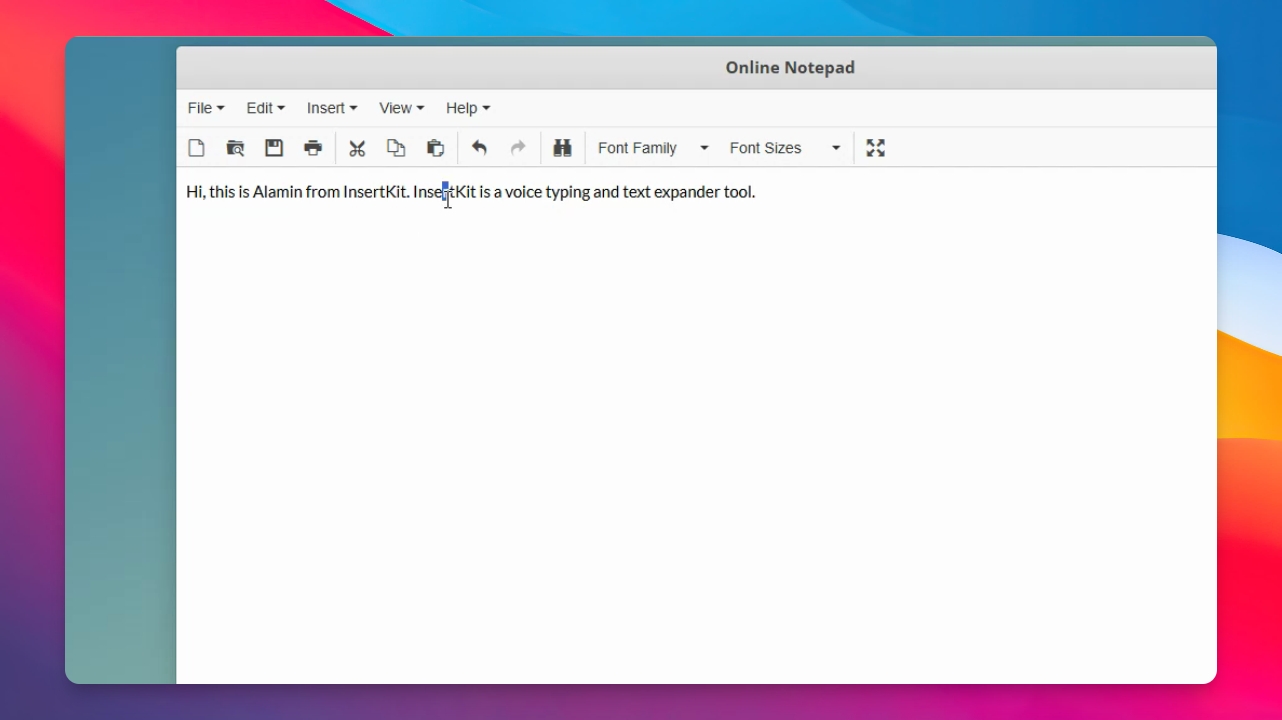The height and width of the screenshot is (720, 1282).
Task: Open the Help menu
Action: 468,108
